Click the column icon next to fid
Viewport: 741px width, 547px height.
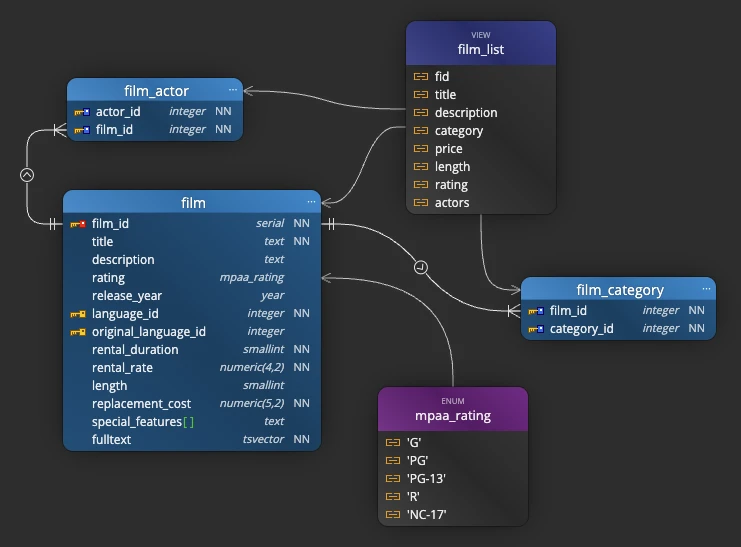pyautogui.click(x=421, y=76)
